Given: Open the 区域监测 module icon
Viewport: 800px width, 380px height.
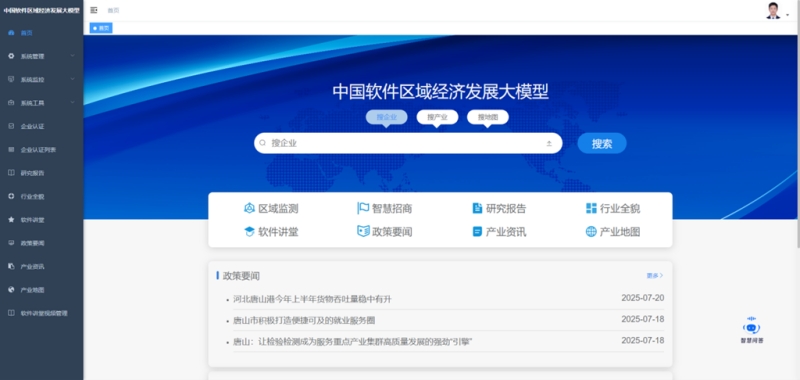Looking at the screenshot, I should (x=249, y=208).
